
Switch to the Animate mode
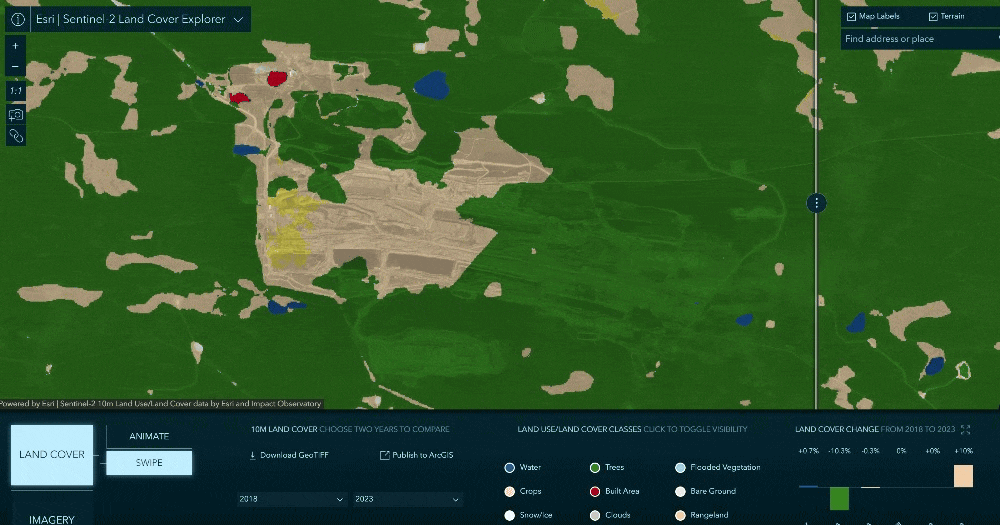(149, 436)
